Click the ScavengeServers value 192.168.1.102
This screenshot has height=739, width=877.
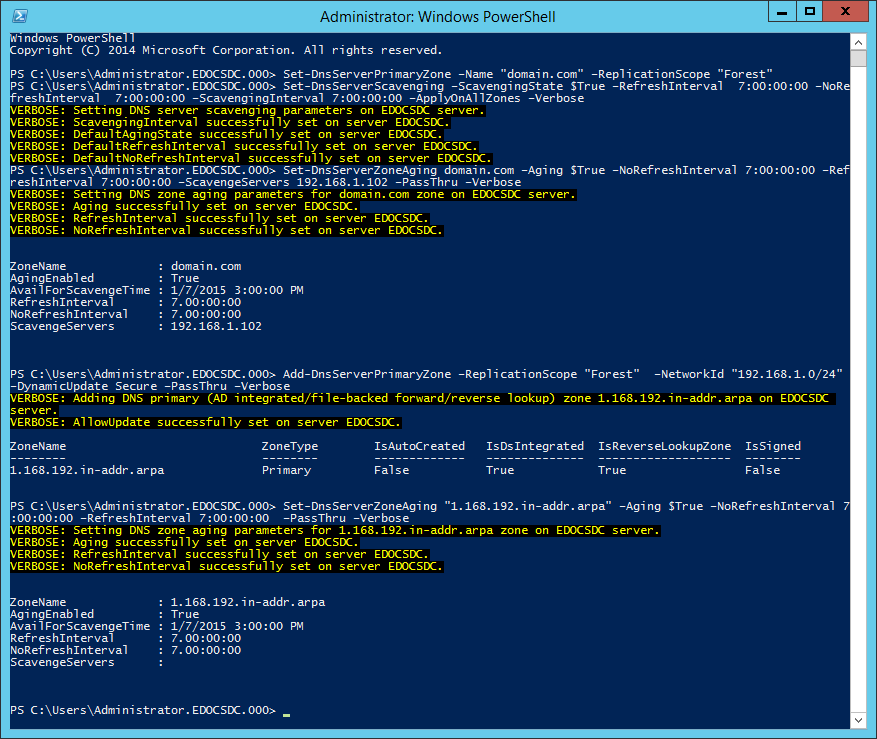tap(216, 326)
